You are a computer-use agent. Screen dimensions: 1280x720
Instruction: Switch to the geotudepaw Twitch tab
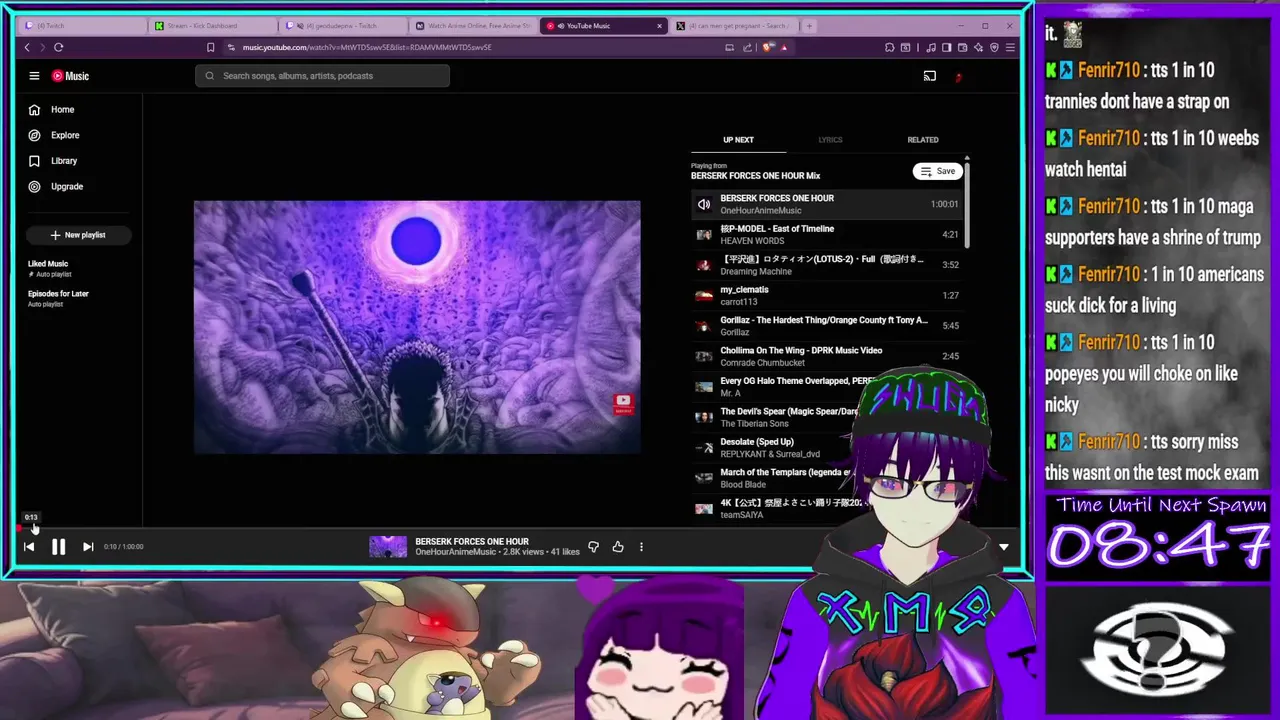(x=343, y=26)
